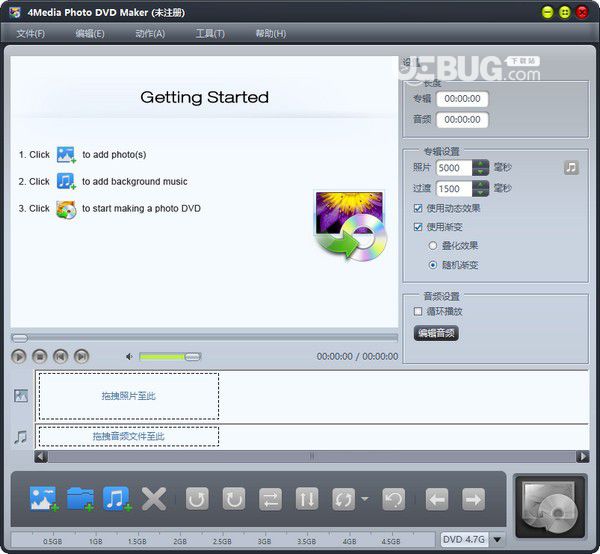Click the vertical flip icon
The height and width of the screenshot is (554, 600).
[x=307, y=499]
